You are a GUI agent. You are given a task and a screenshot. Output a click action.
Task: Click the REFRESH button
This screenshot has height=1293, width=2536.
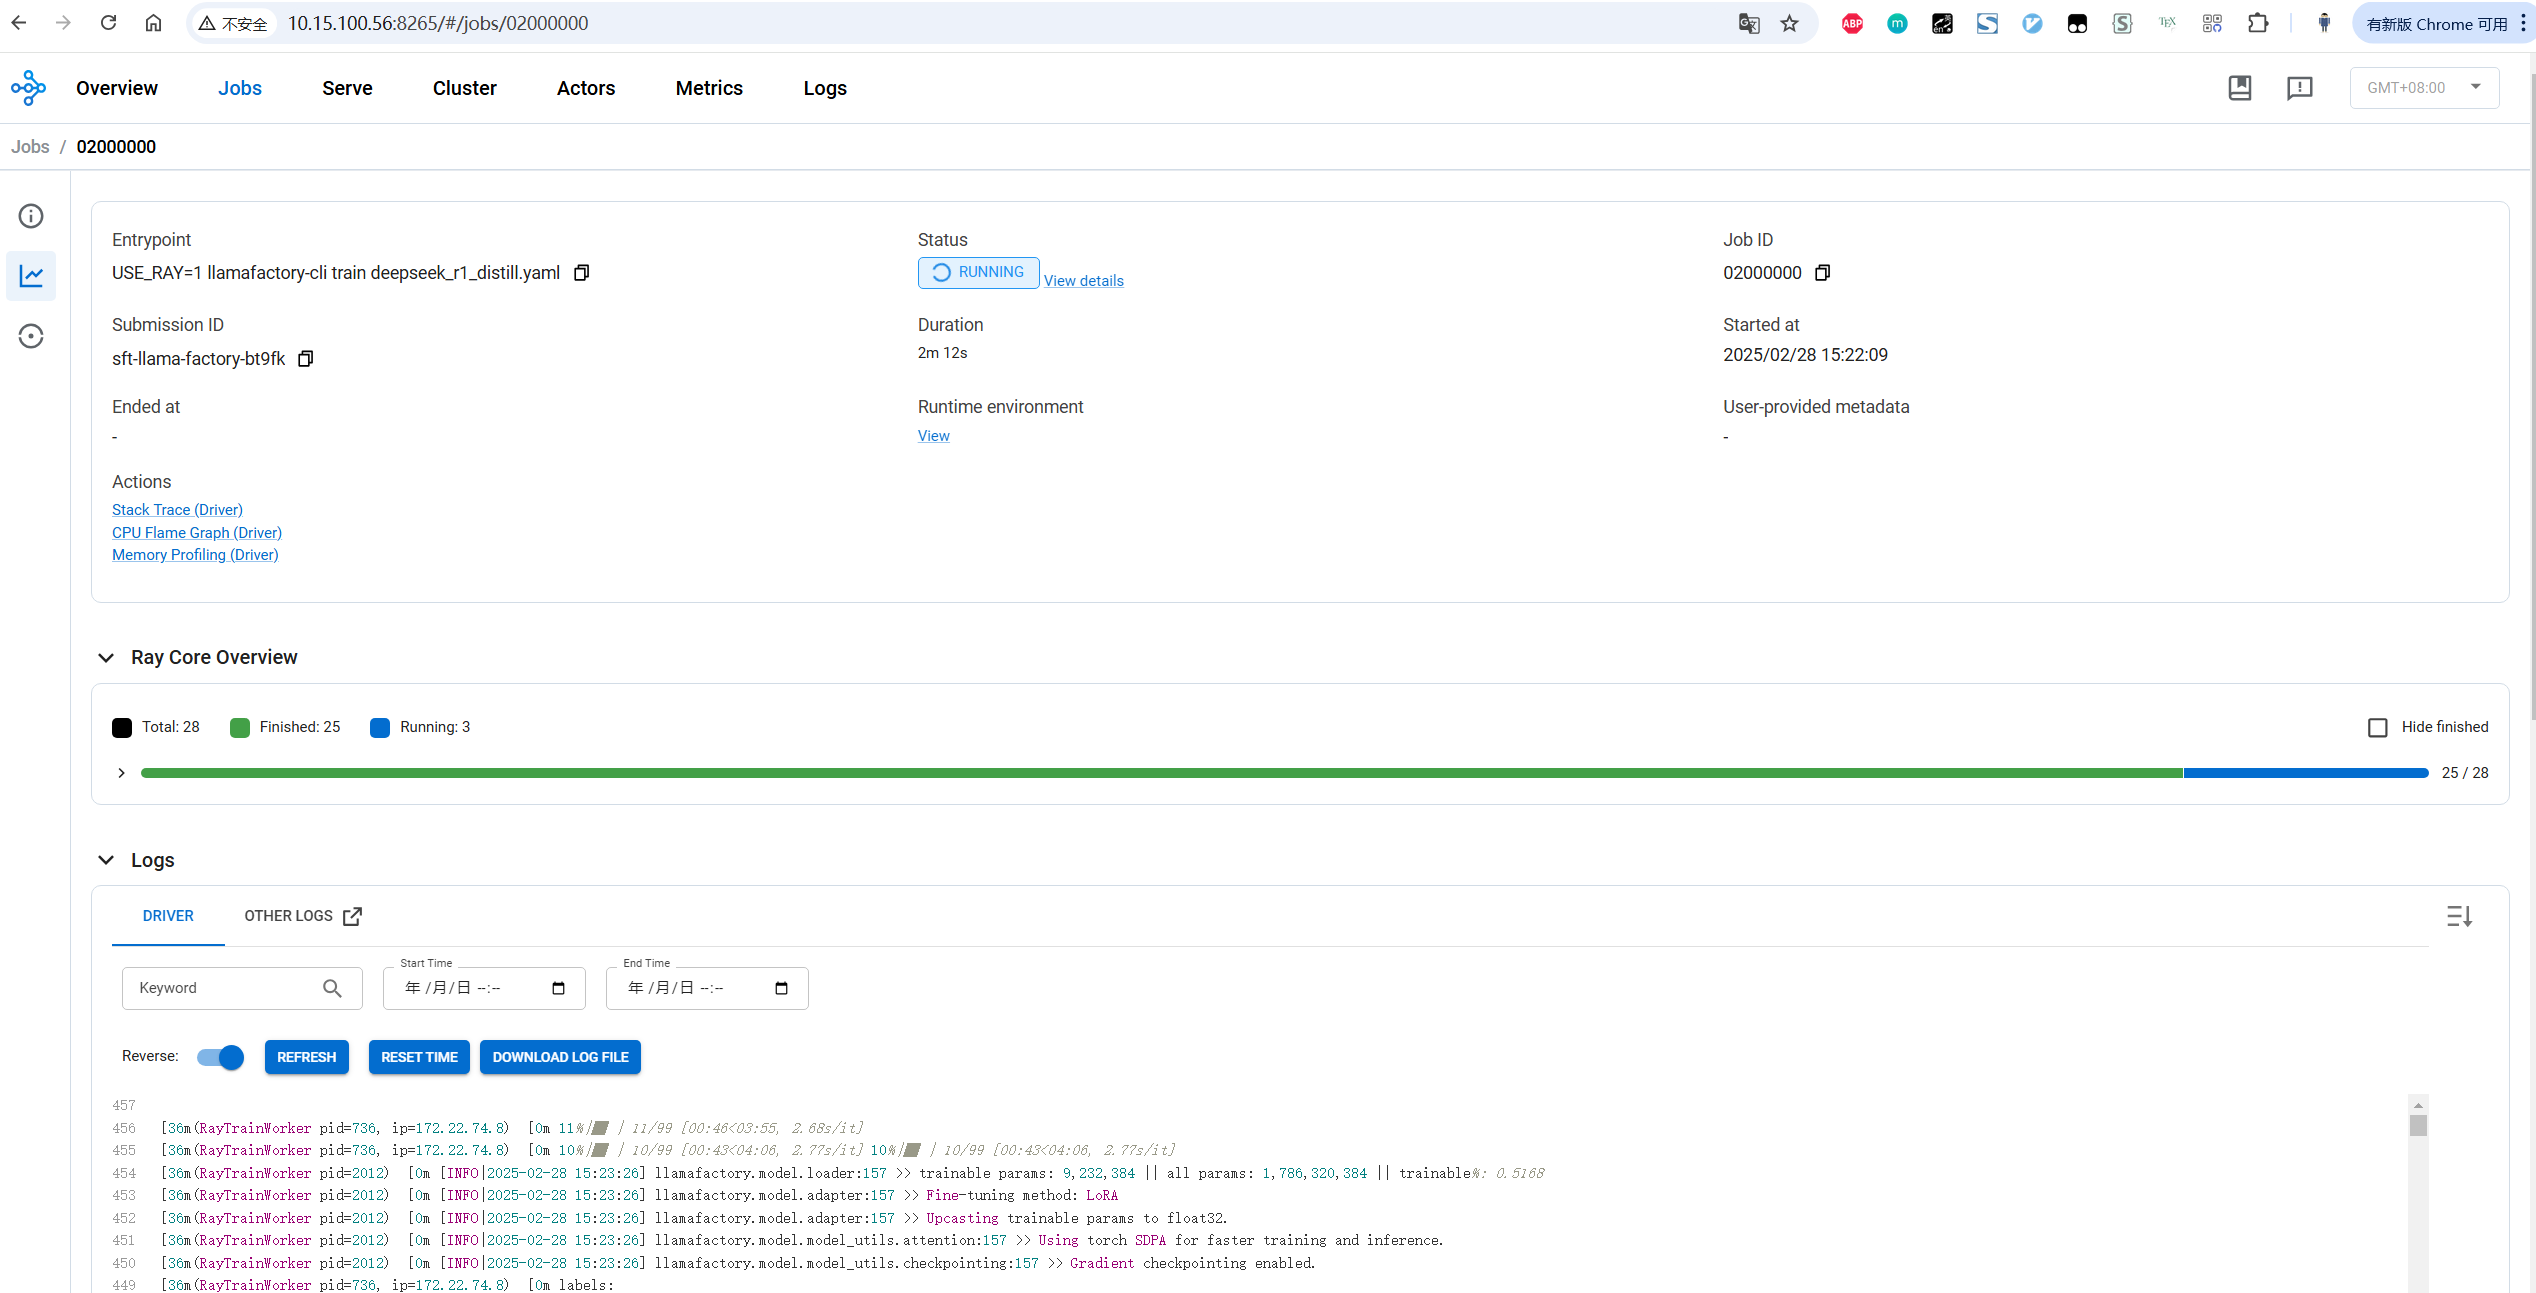coord(307,1057)
